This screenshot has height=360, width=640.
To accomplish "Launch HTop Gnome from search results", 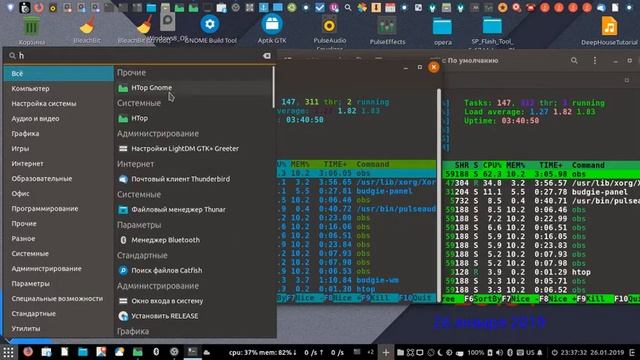I will coord(194,88).
